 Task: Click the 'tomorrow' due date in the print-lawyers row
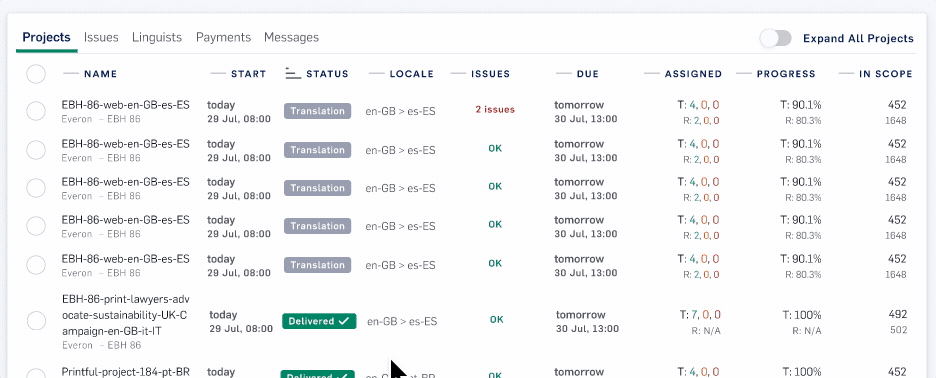[580, 315]
